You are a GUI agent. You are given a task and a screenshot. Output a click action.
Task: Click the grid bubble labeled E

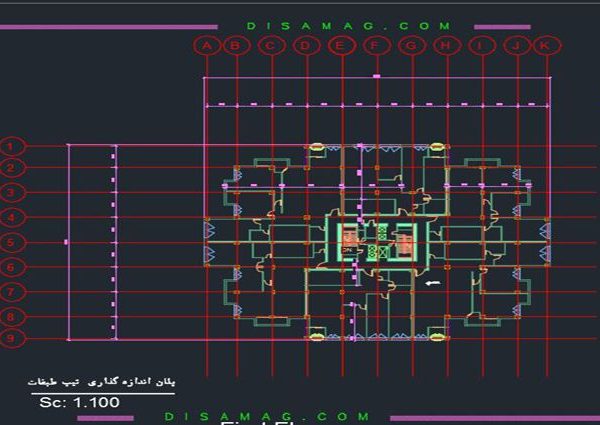[342, 46]
